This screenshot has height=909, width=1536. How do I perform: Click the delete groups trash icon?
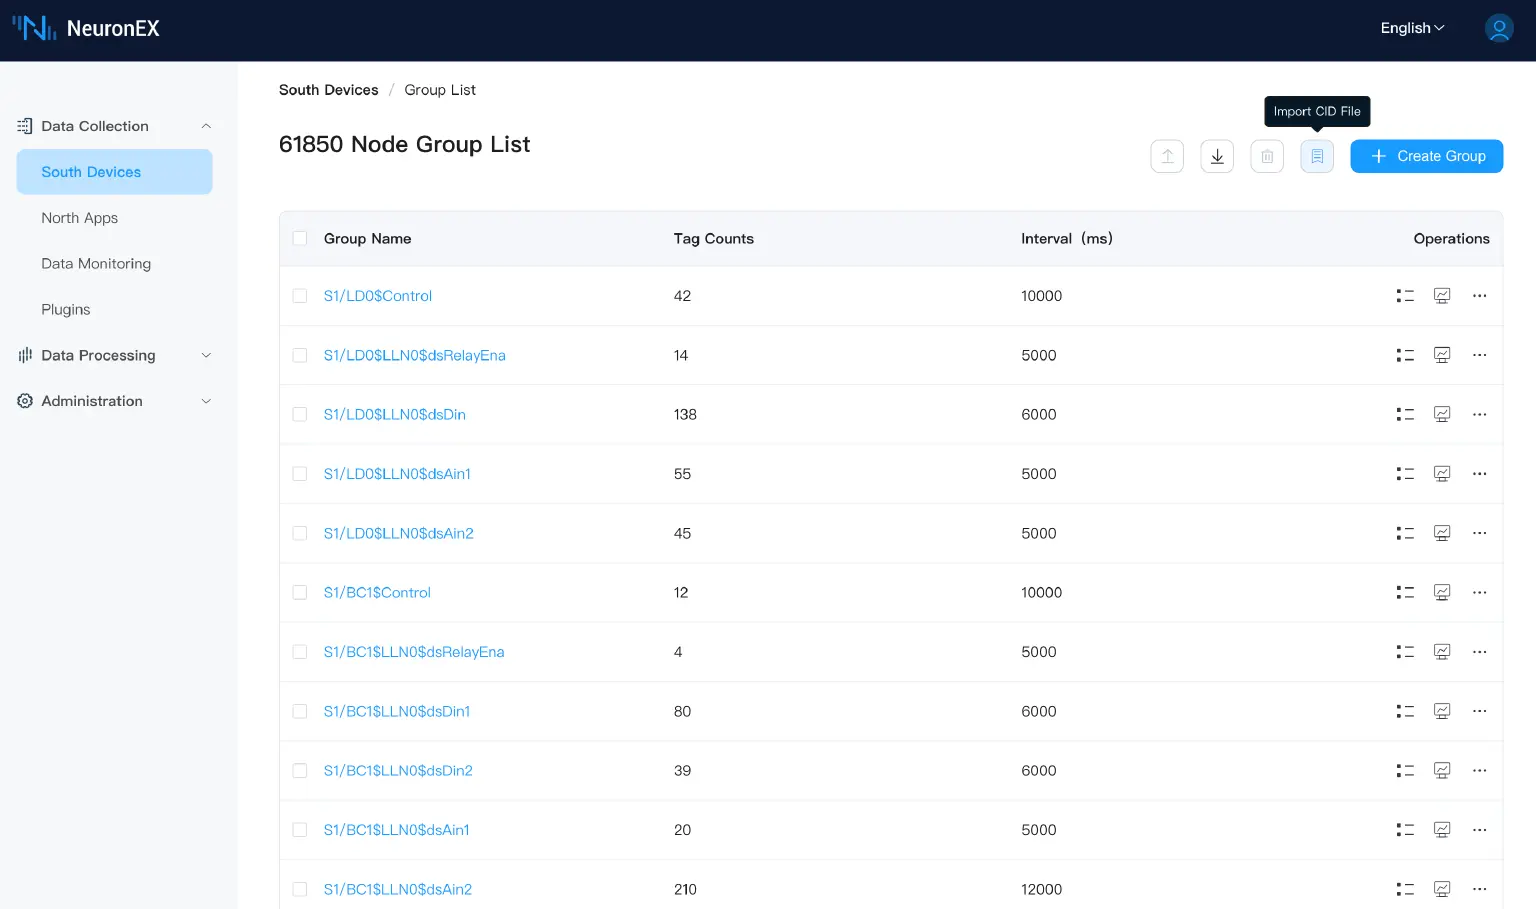click(x=1266, y=156)
